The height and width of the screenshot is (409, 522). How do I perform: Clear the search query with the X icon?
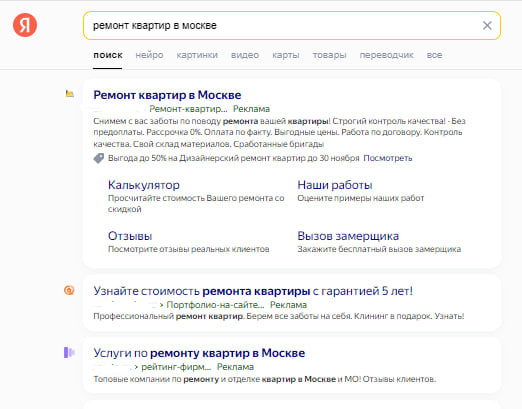pyautogui.click(x=487, y=25)
